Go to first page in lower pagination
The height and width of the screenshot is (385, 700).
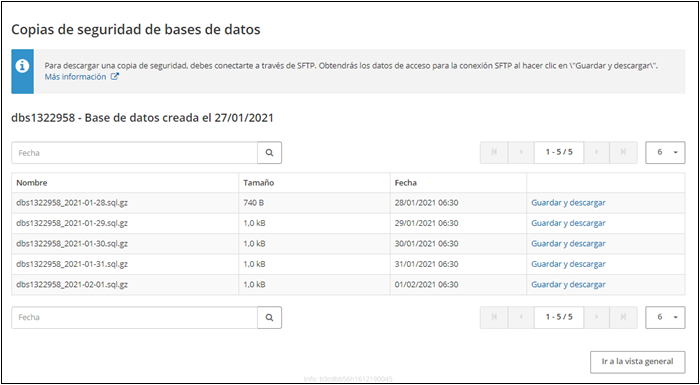pos(494,318)
